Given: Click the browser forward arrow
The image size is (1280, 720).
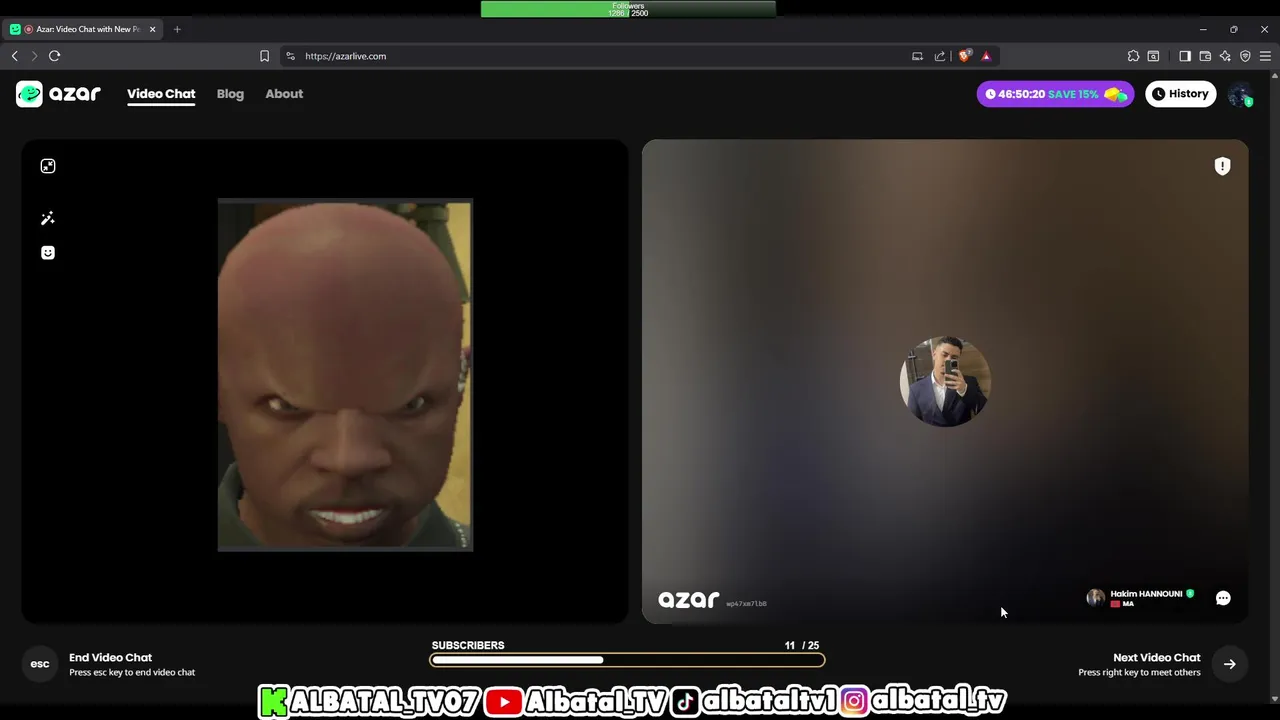Looking at the screenshot, I should 34,56.
